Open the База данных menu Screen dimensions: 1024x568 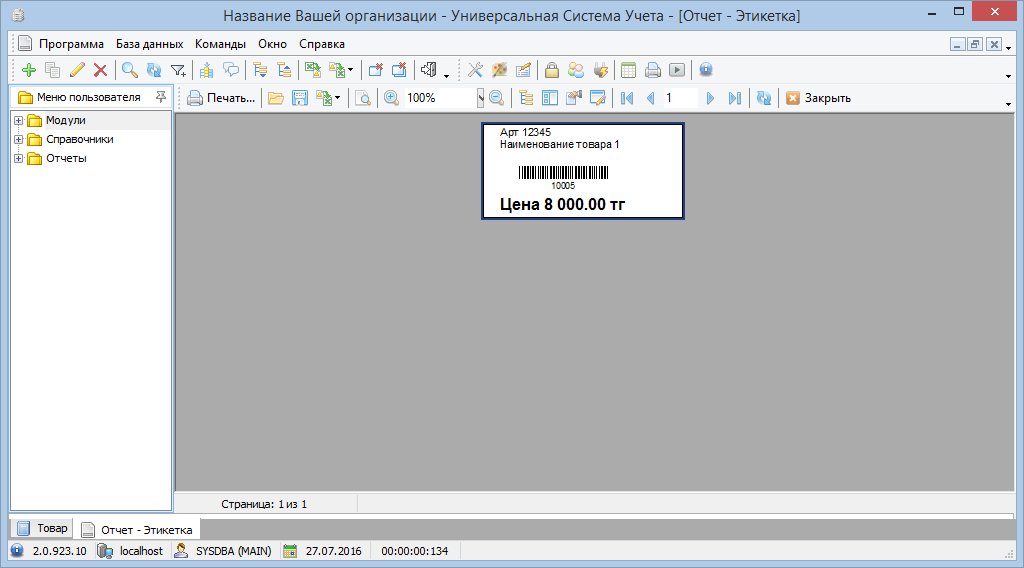(149, 44)
